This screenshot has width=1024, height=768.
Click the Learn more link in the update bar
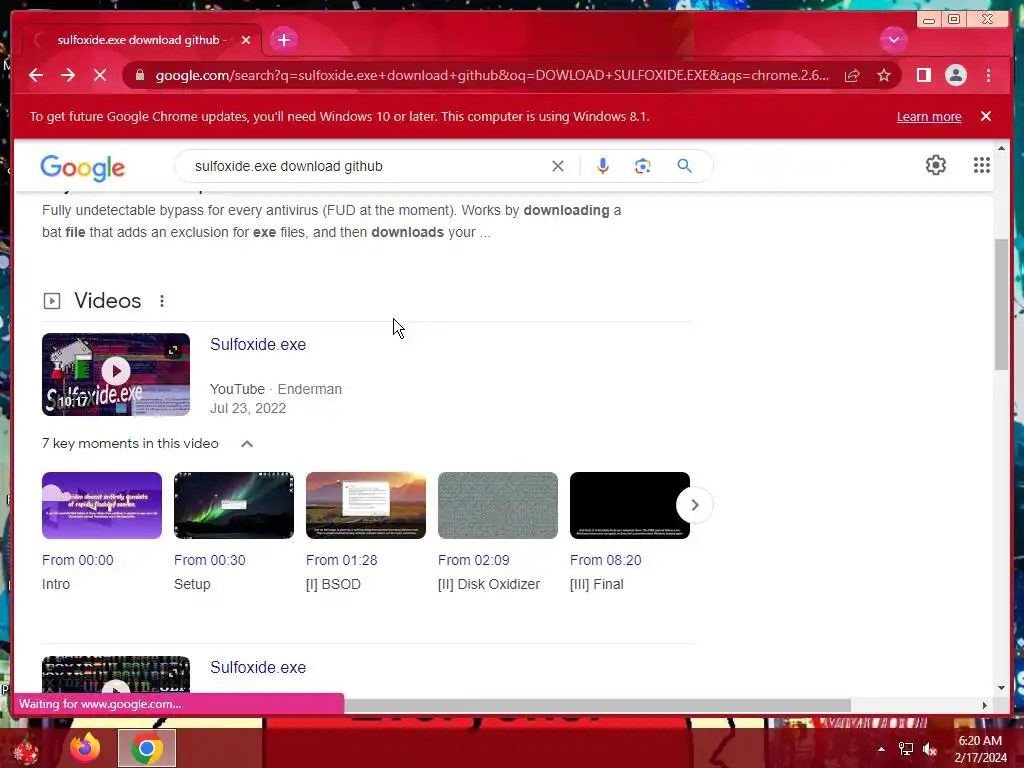click(929, 116)
